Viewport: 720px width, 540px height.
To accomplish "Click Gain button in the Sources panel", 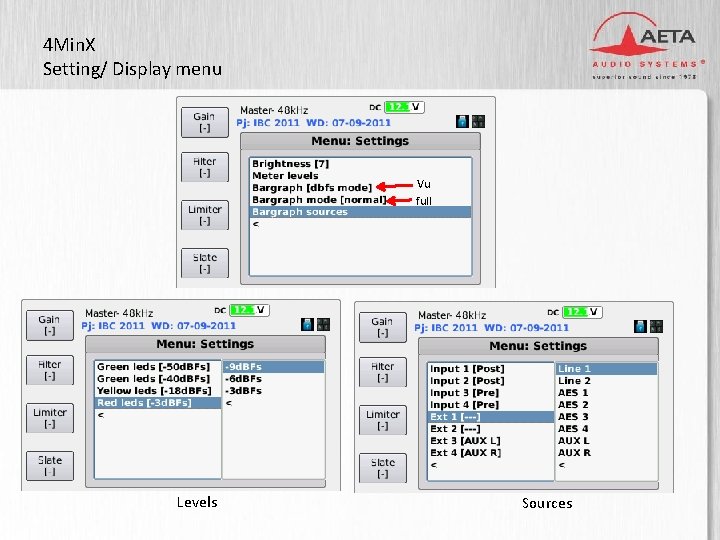I will [x=382, y=327].
